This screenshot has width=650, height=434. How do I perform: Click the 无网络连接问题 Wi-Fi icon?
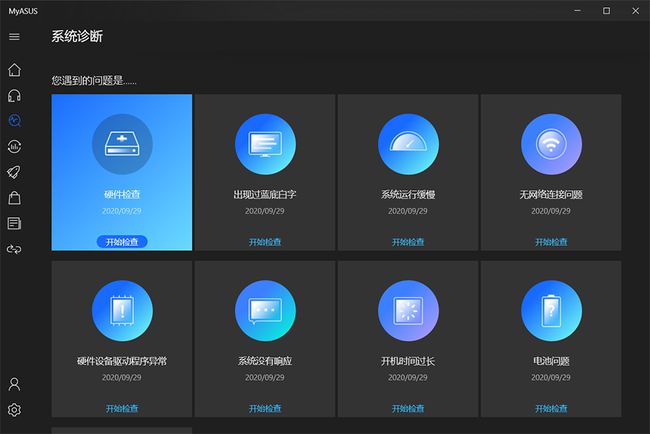pos(551,144)
